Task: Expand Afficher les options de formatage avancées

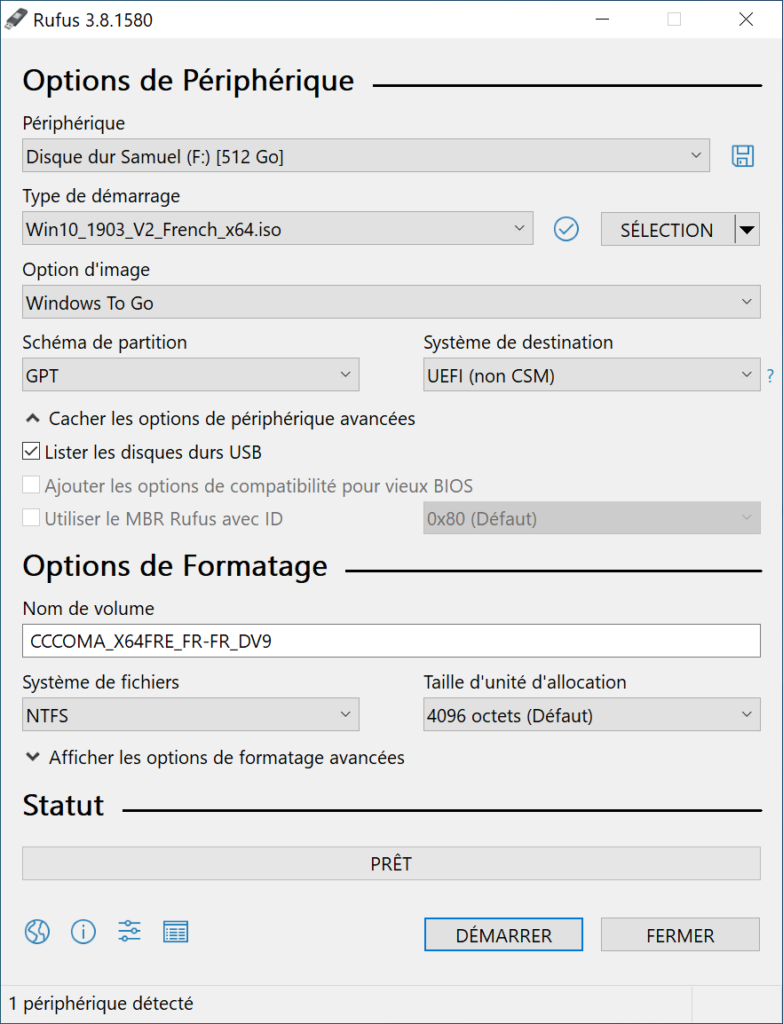Action: (214, 758)
